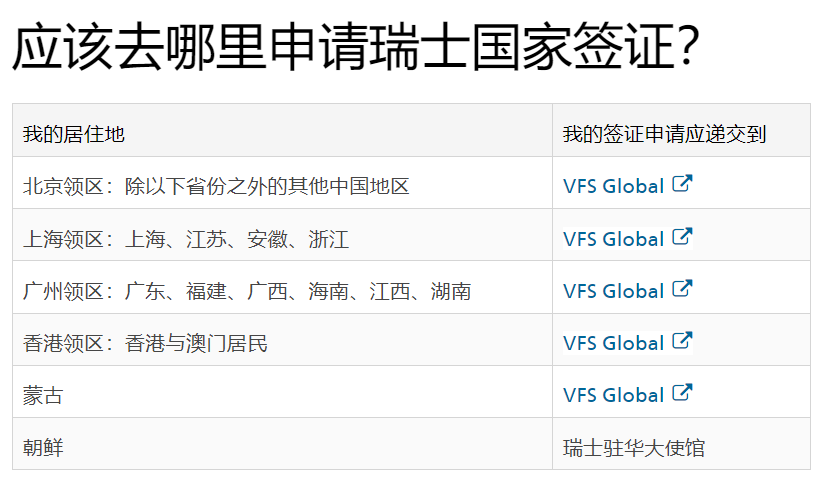This screenshot has width=820, height=480.
Task: Click external-link icon in 上海领区 row
Action: (x=682, y=236)
